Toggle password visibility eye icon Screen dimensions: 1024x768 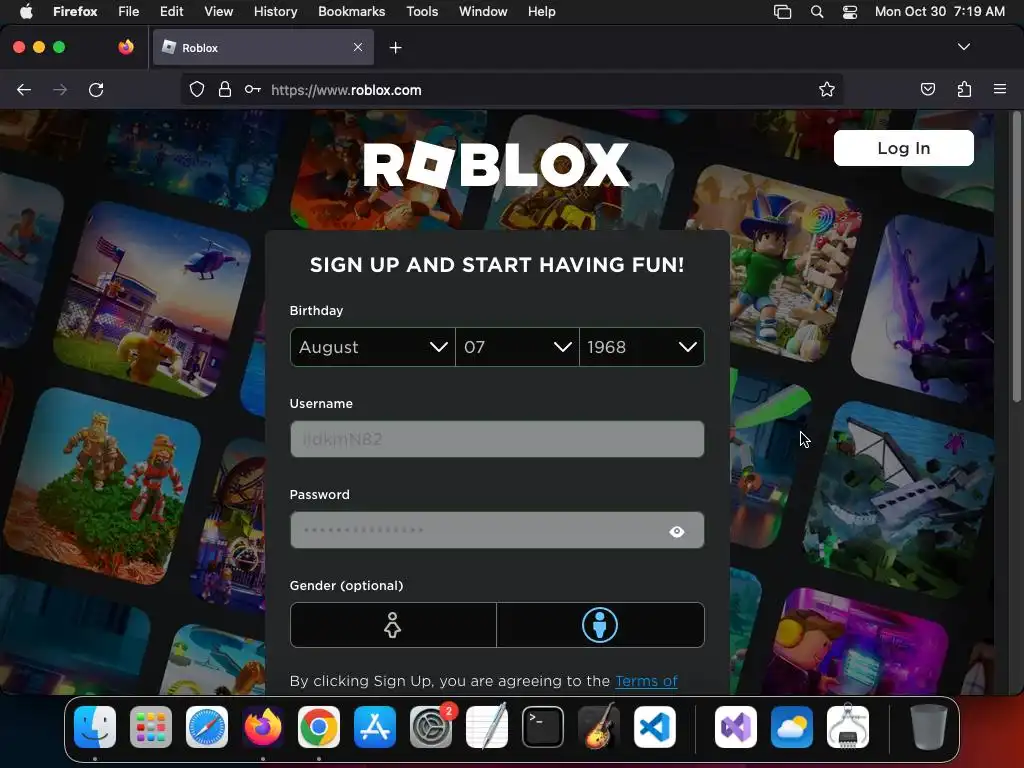click(x=677, y=532)
